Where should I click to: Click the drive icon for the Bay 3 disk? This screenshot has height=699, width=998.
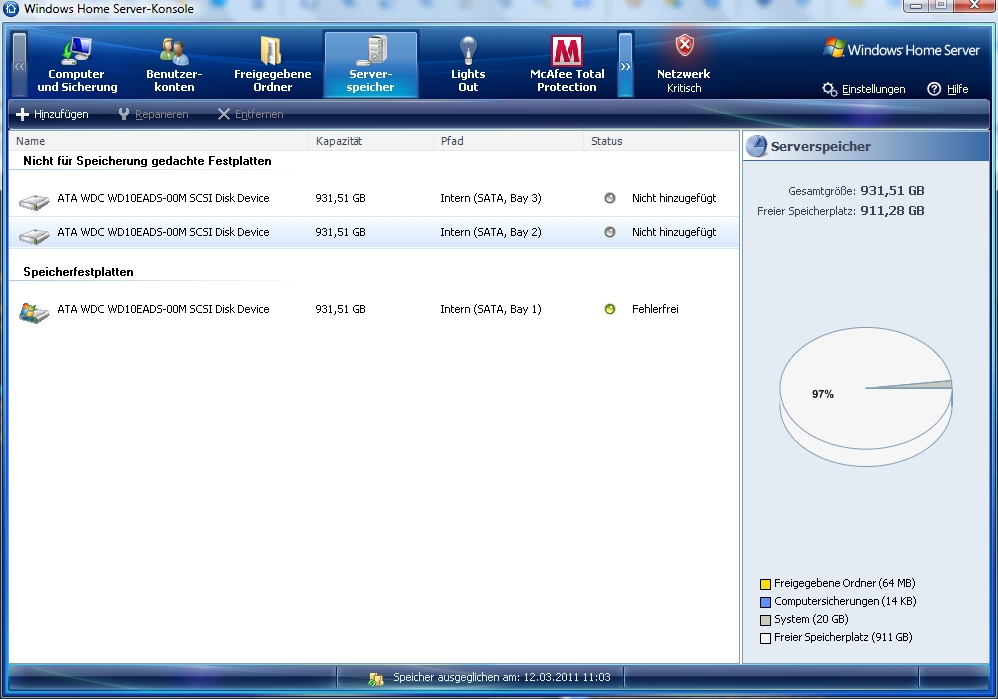(x=34, y=202)
